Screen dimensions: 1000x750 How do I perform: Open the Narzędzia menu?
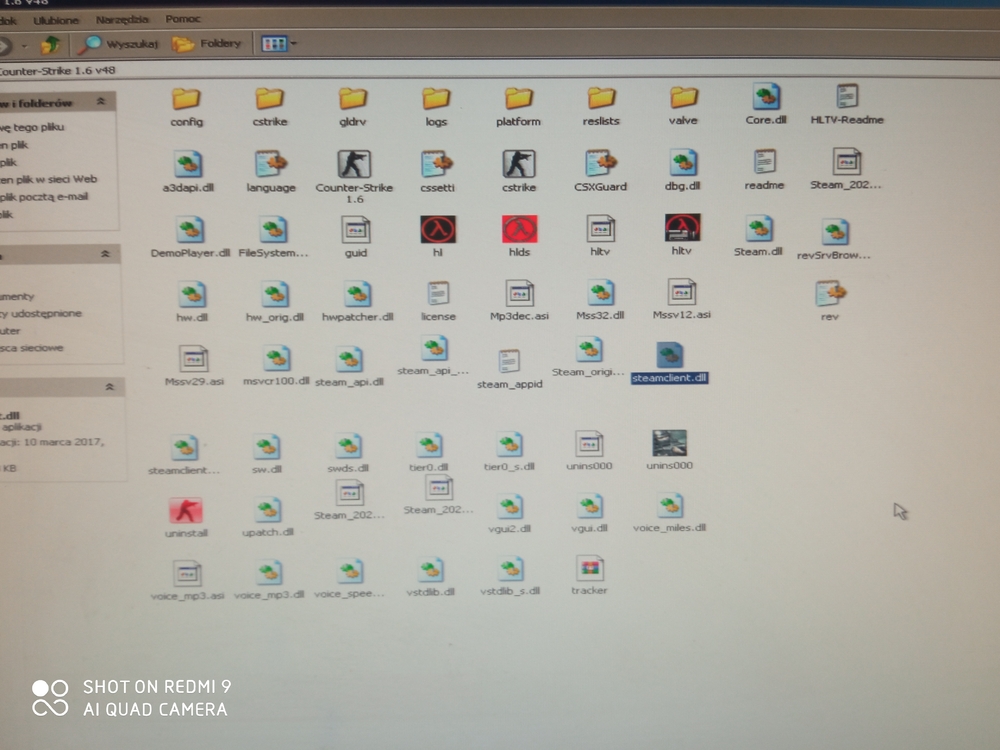[122, 20]
